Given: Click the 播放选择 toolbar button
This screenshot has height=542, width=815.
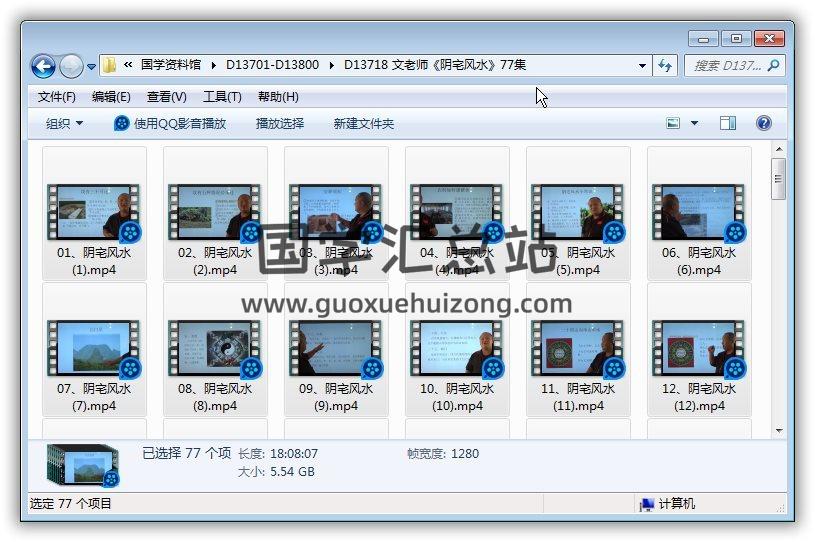Looking at the screenshot, I should point(280,123).
